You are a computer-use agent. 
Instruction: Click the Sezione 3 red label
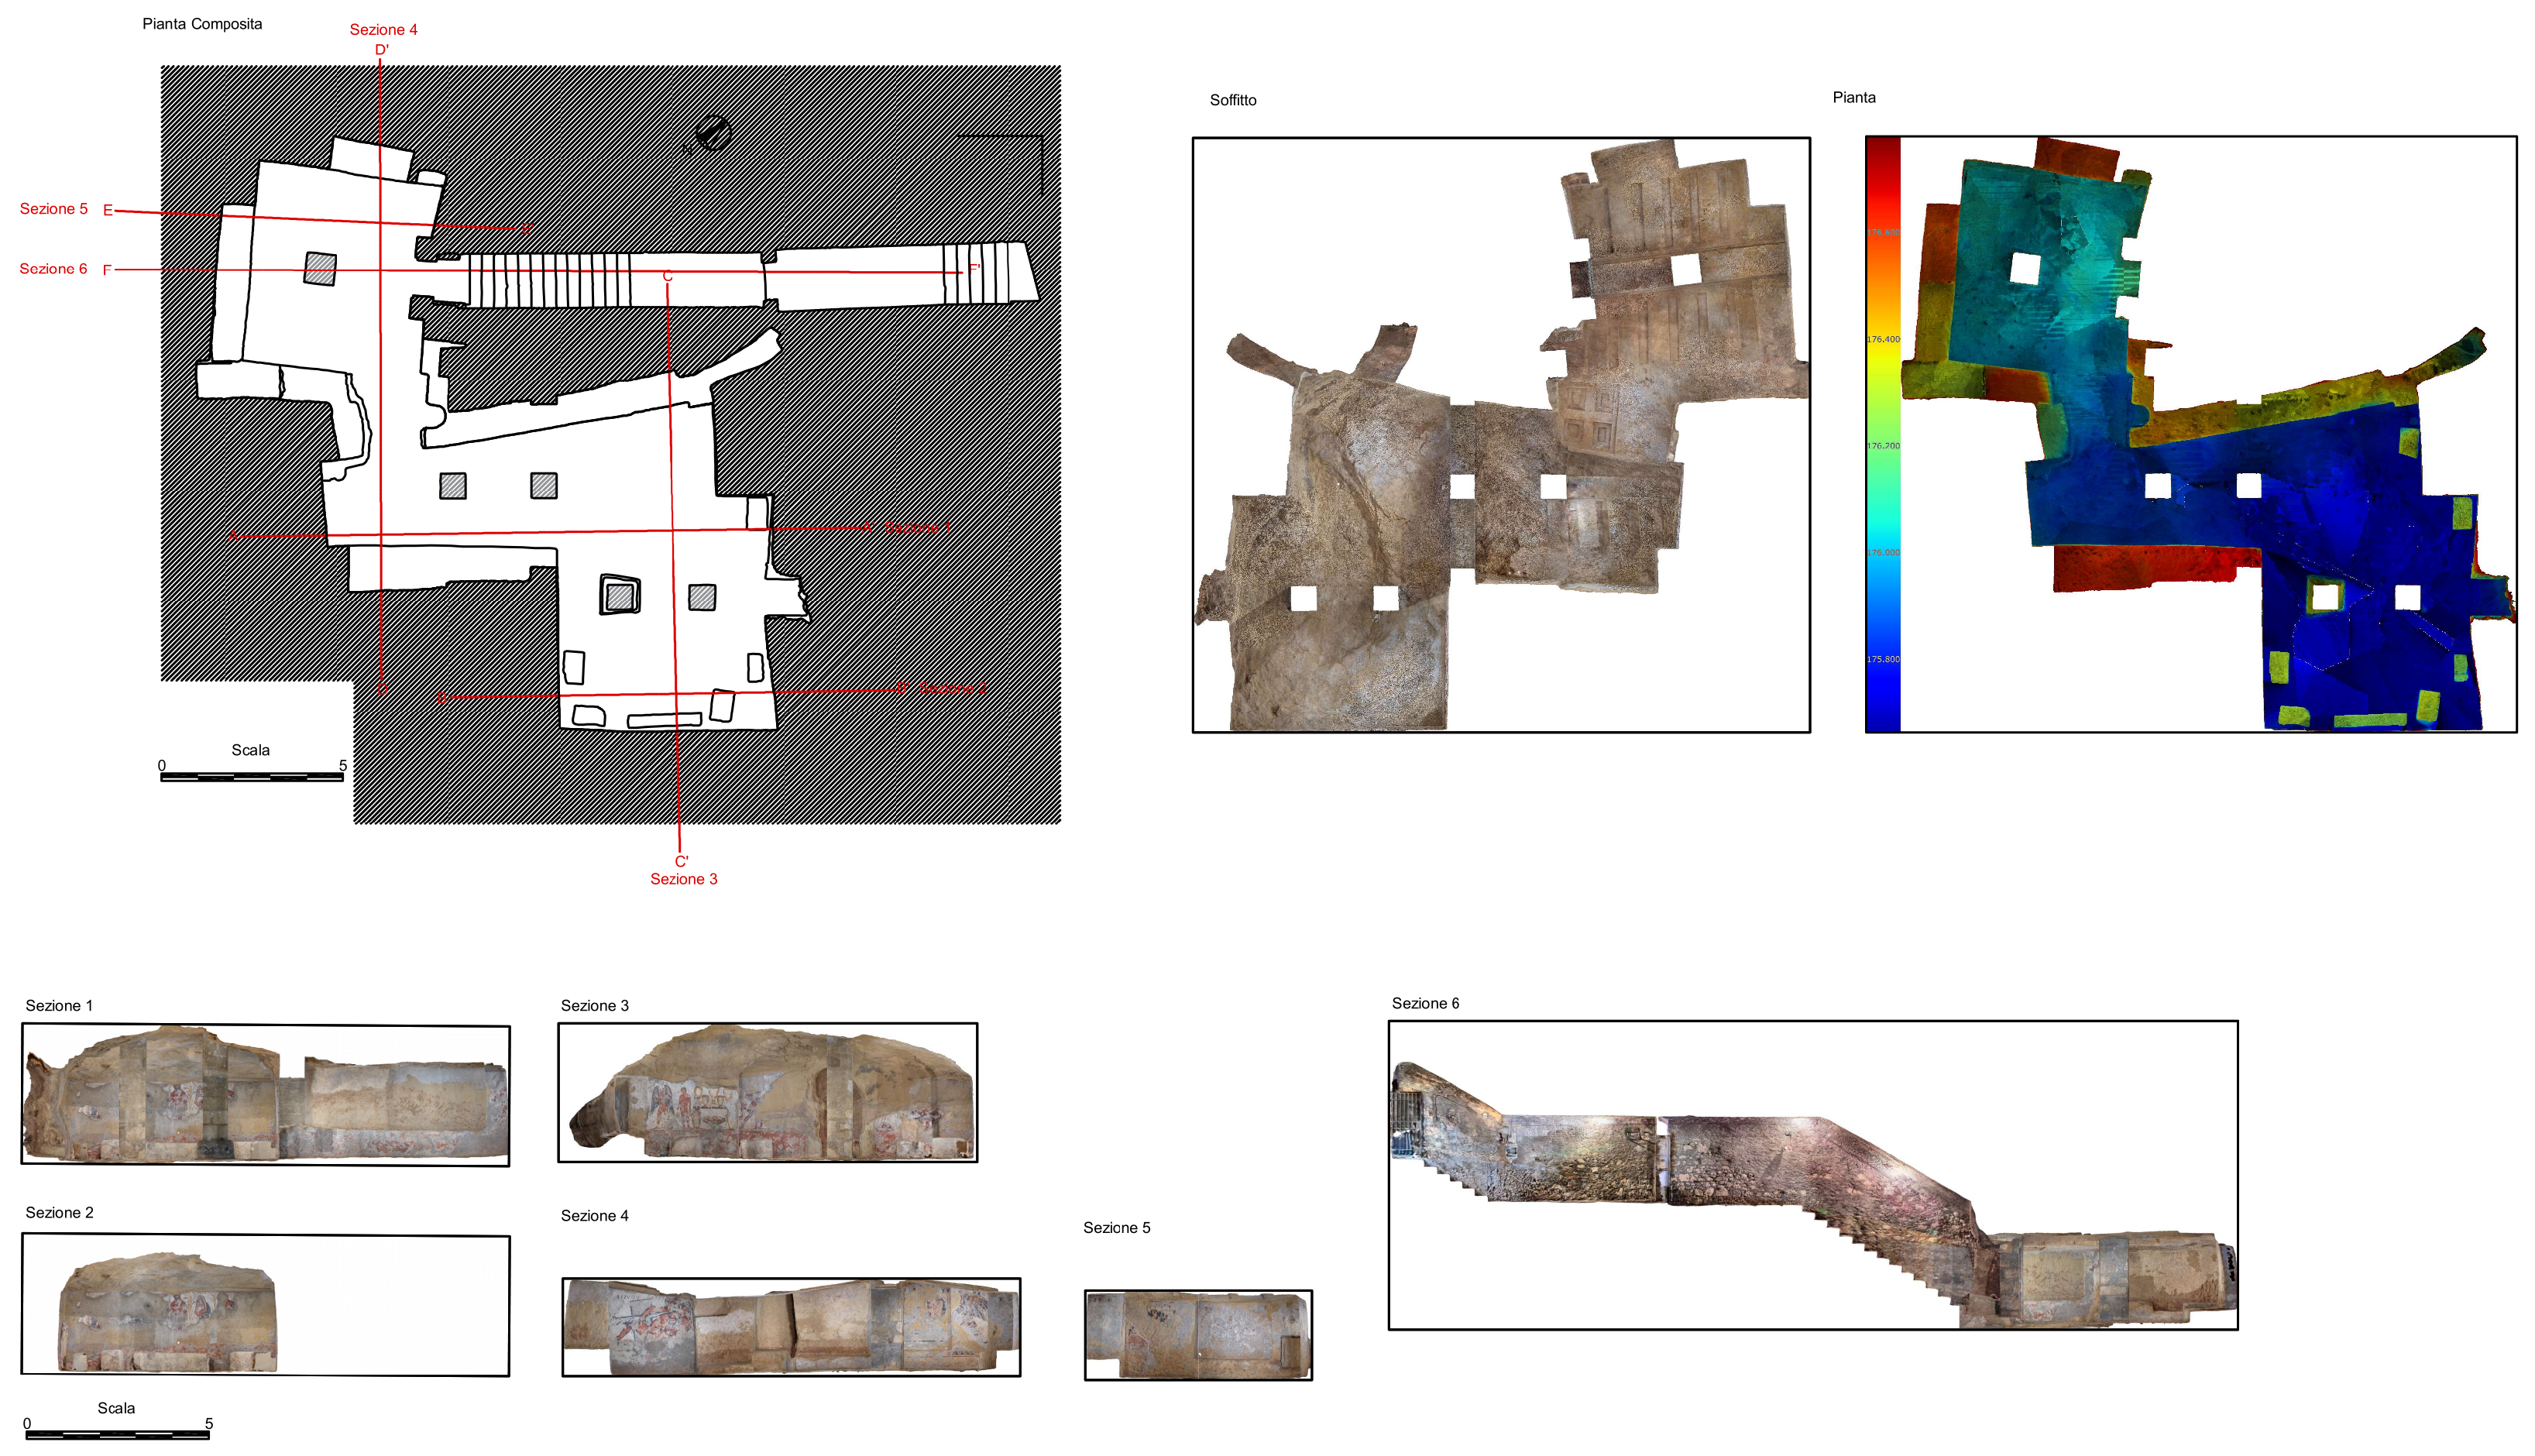683,879
